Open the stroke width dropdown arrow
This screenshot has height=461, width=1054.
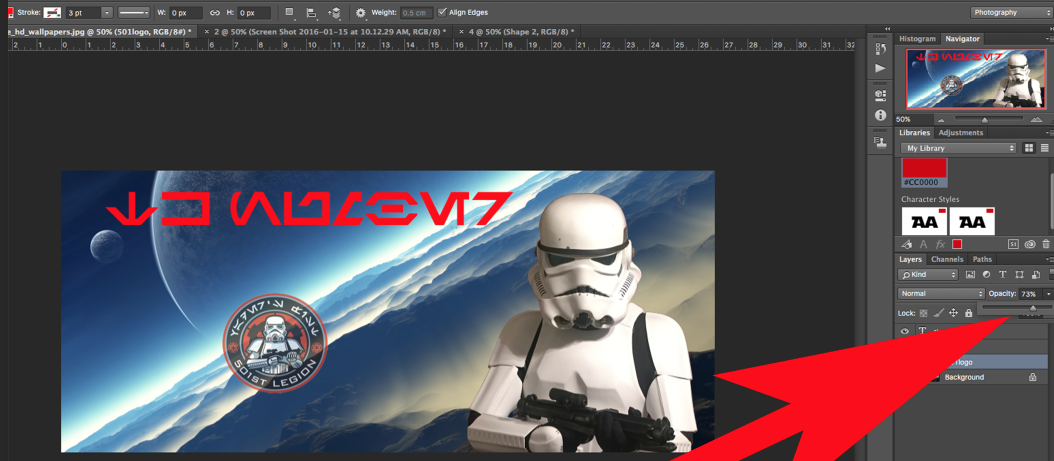pos(108,13)
